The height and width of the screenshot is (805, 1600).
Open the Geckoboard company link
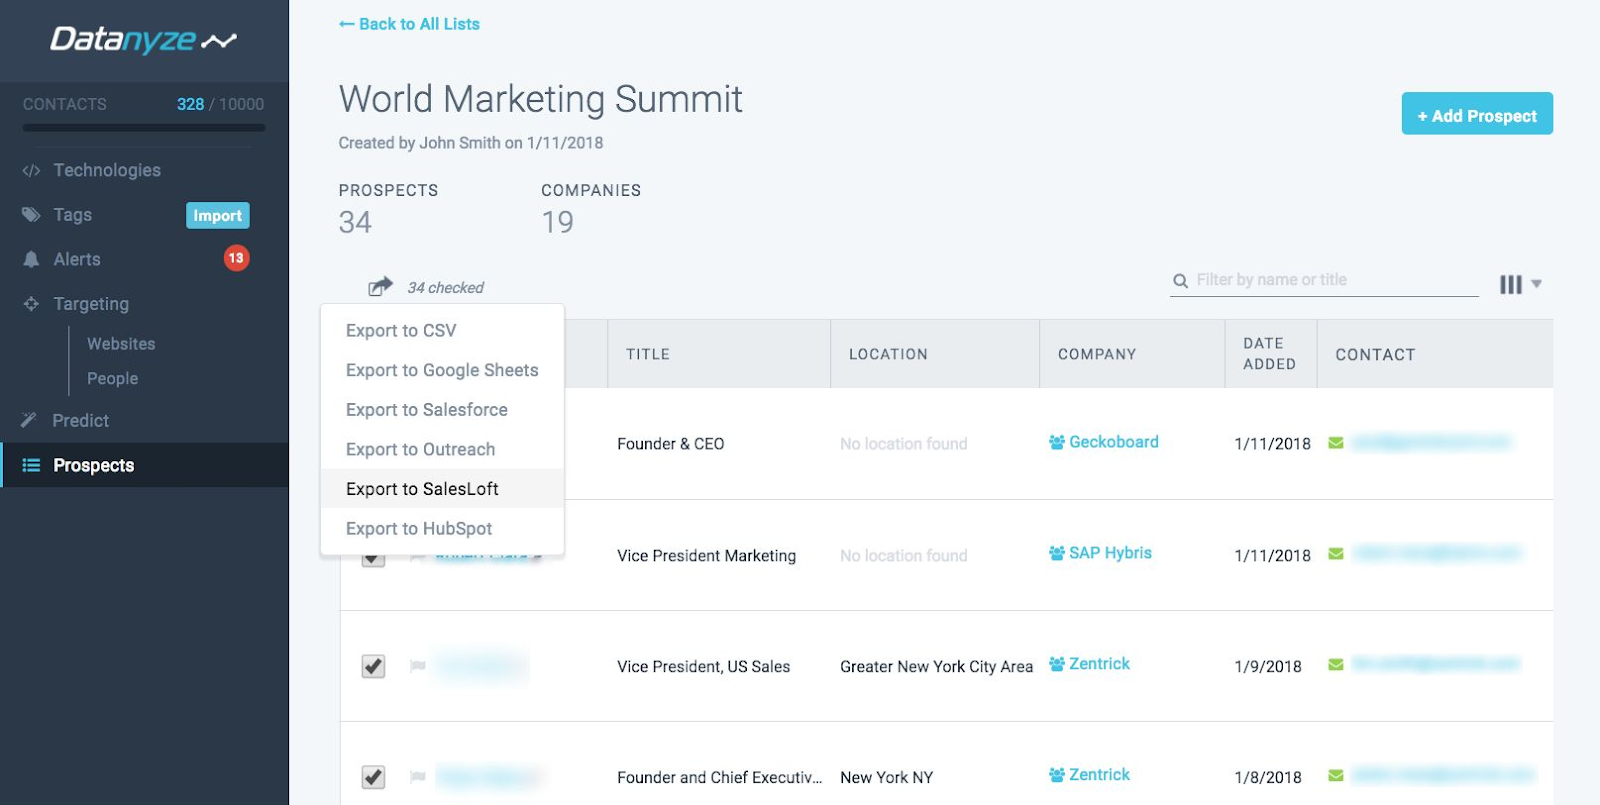[1114, 442]
